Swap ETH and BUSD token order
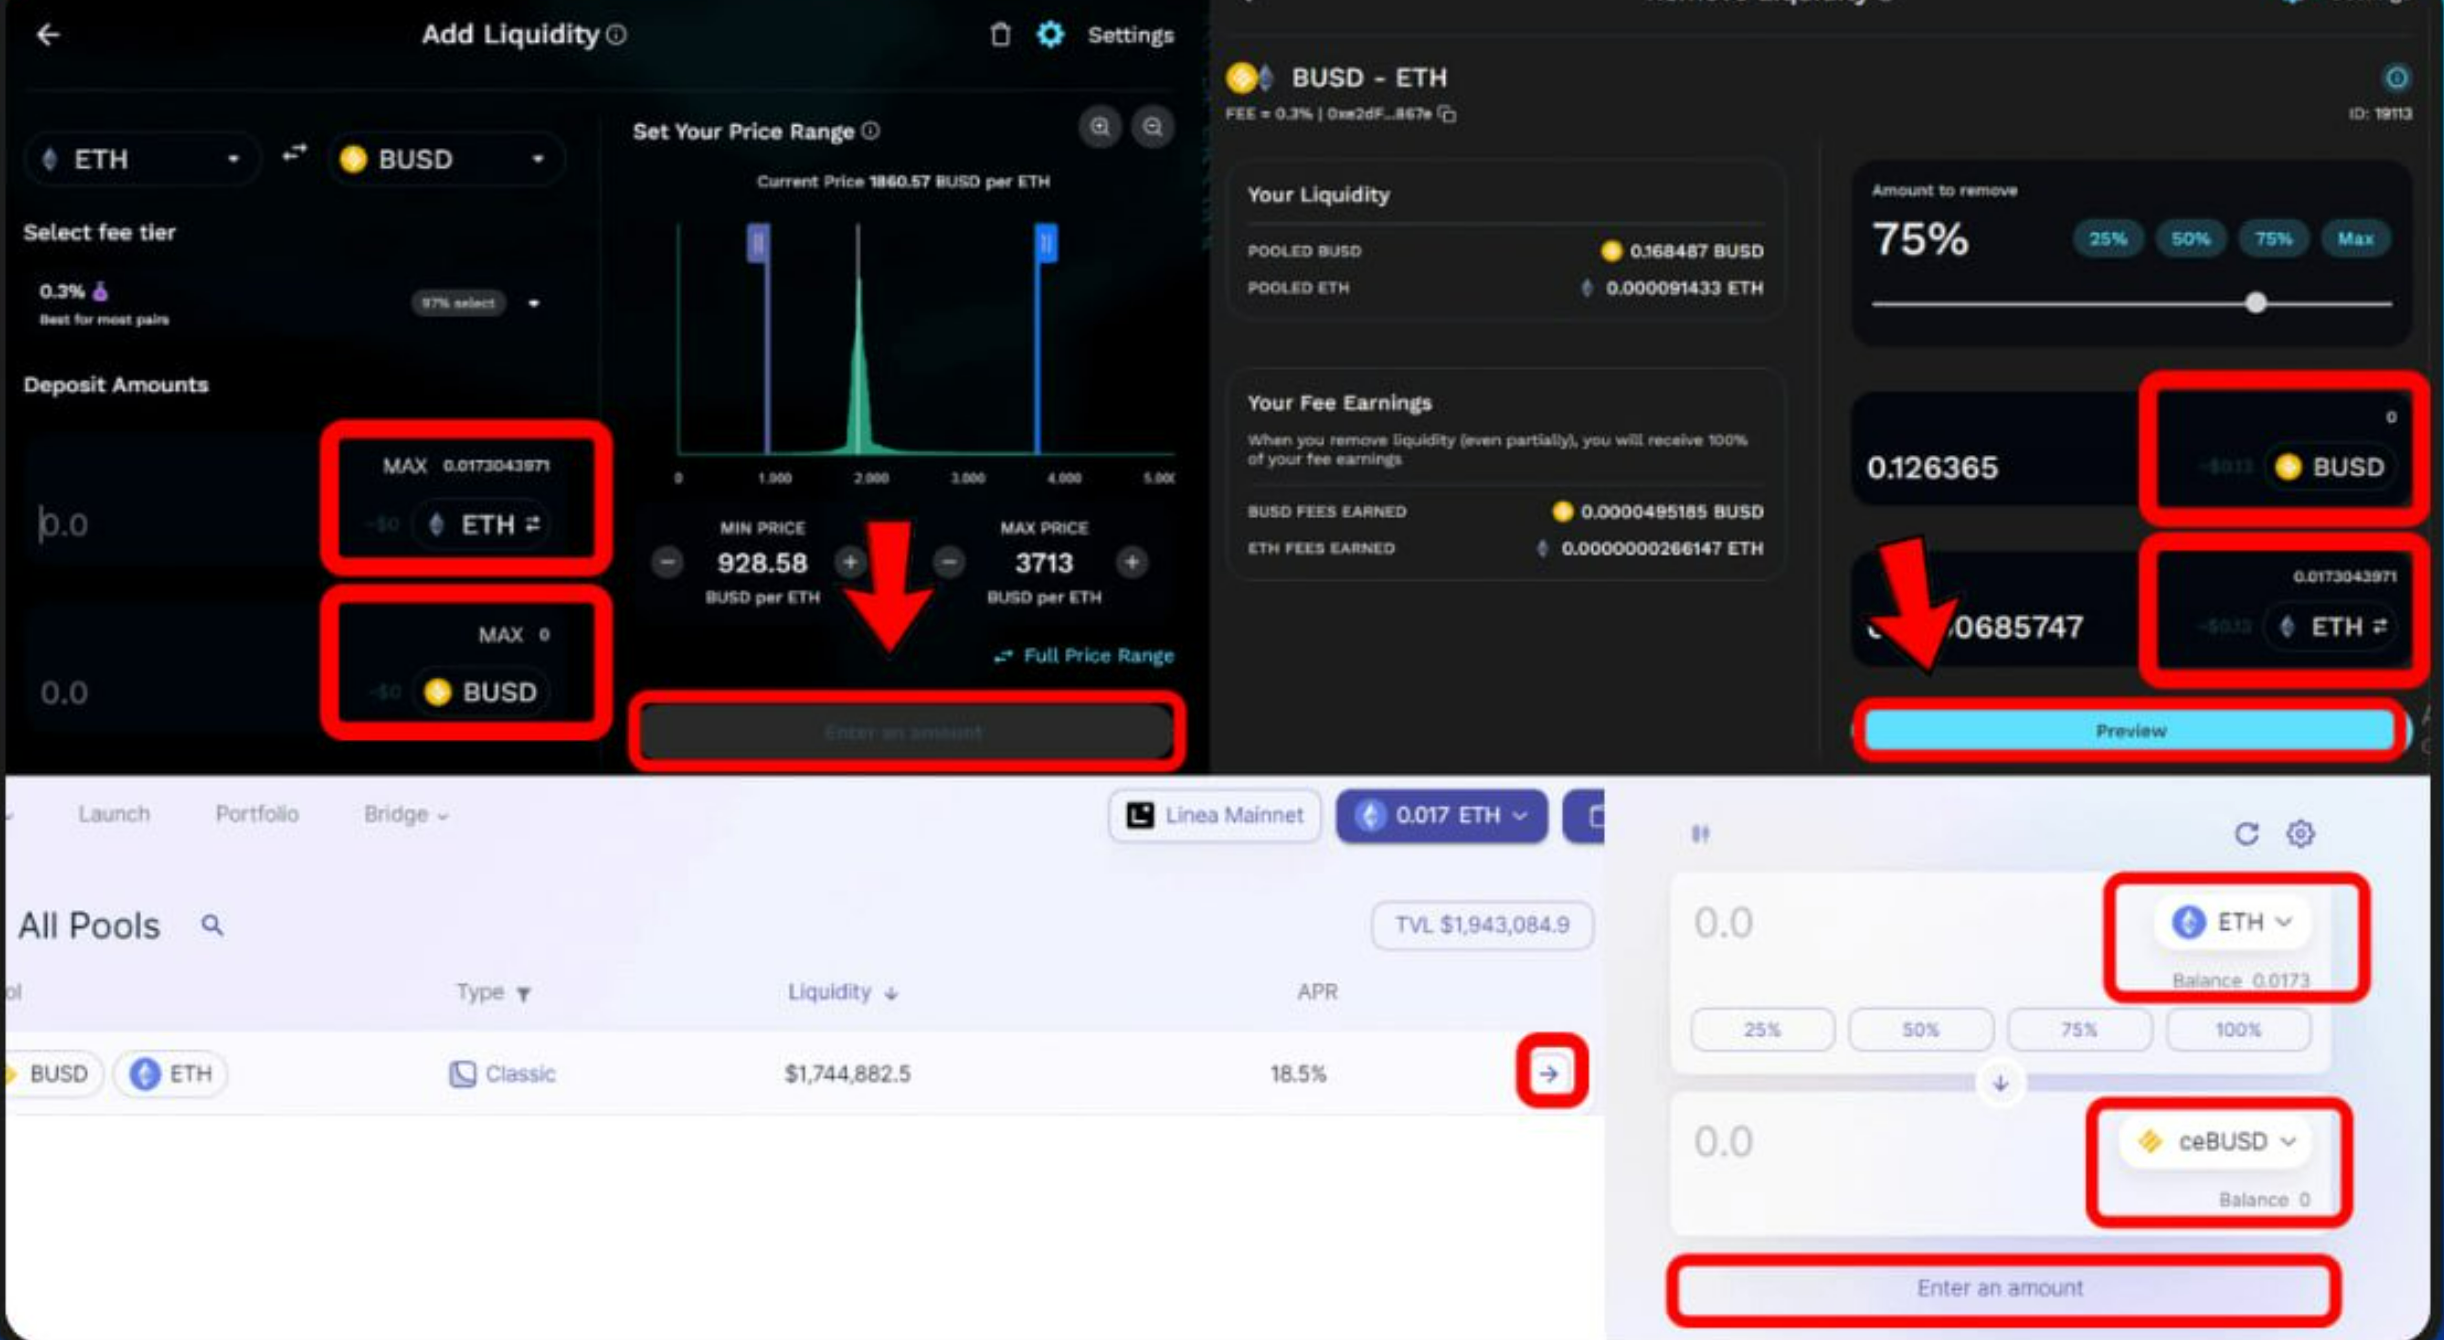The width and height of the screenshot is (2444, 1340). (x=294, y=153)
